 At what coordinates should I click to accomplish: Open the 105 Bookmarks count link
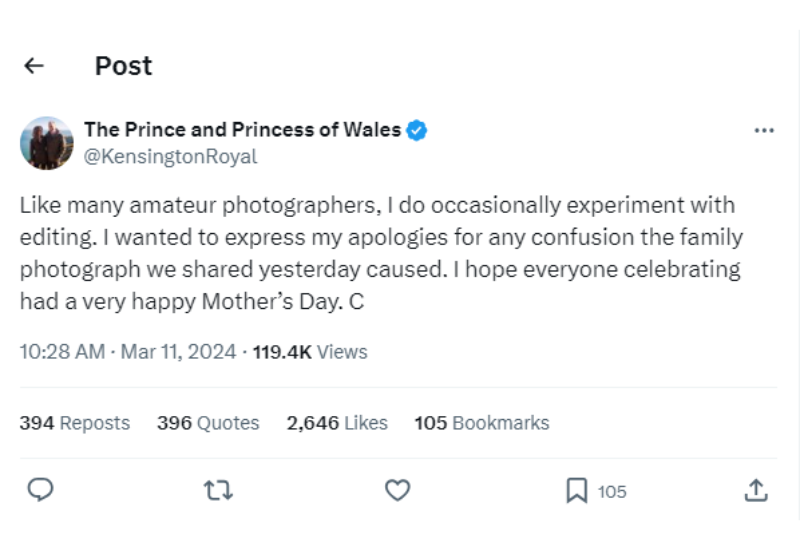pyautogui.click(x=482, y=423)
